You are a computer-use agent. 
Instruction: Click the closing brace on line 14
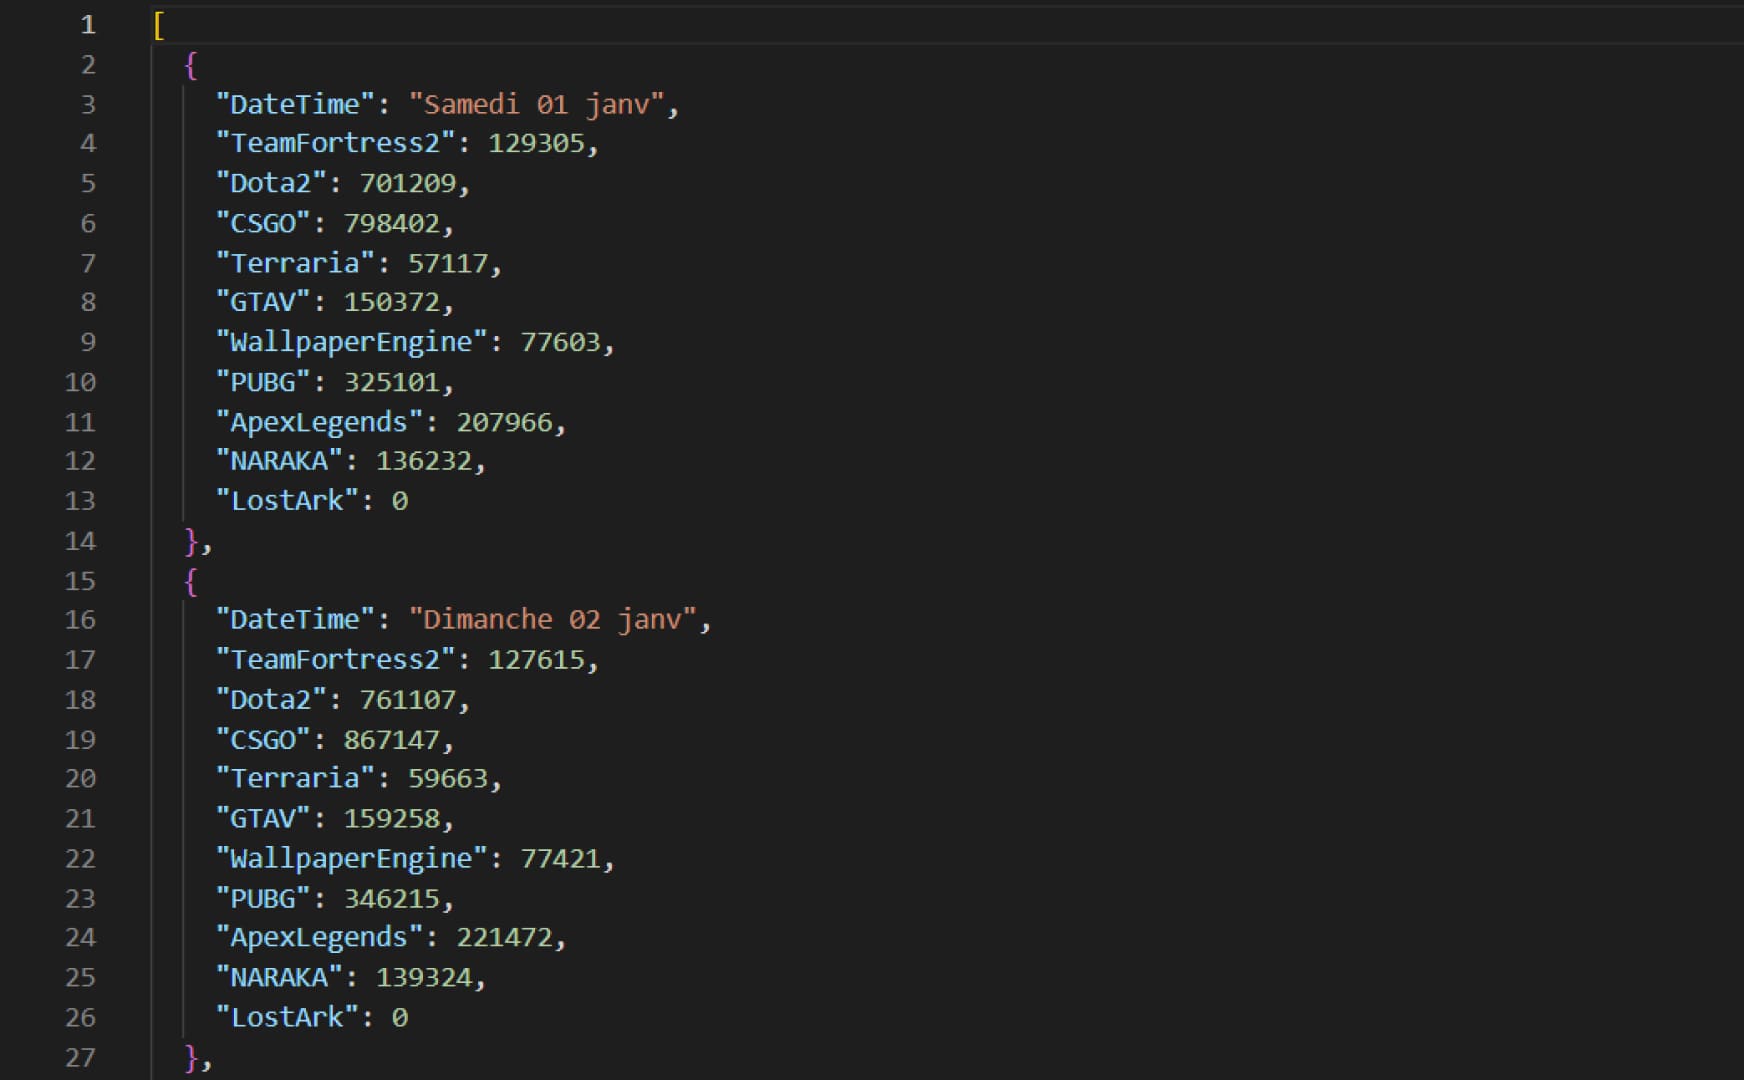pyautogui.click(x=192, y=541)
